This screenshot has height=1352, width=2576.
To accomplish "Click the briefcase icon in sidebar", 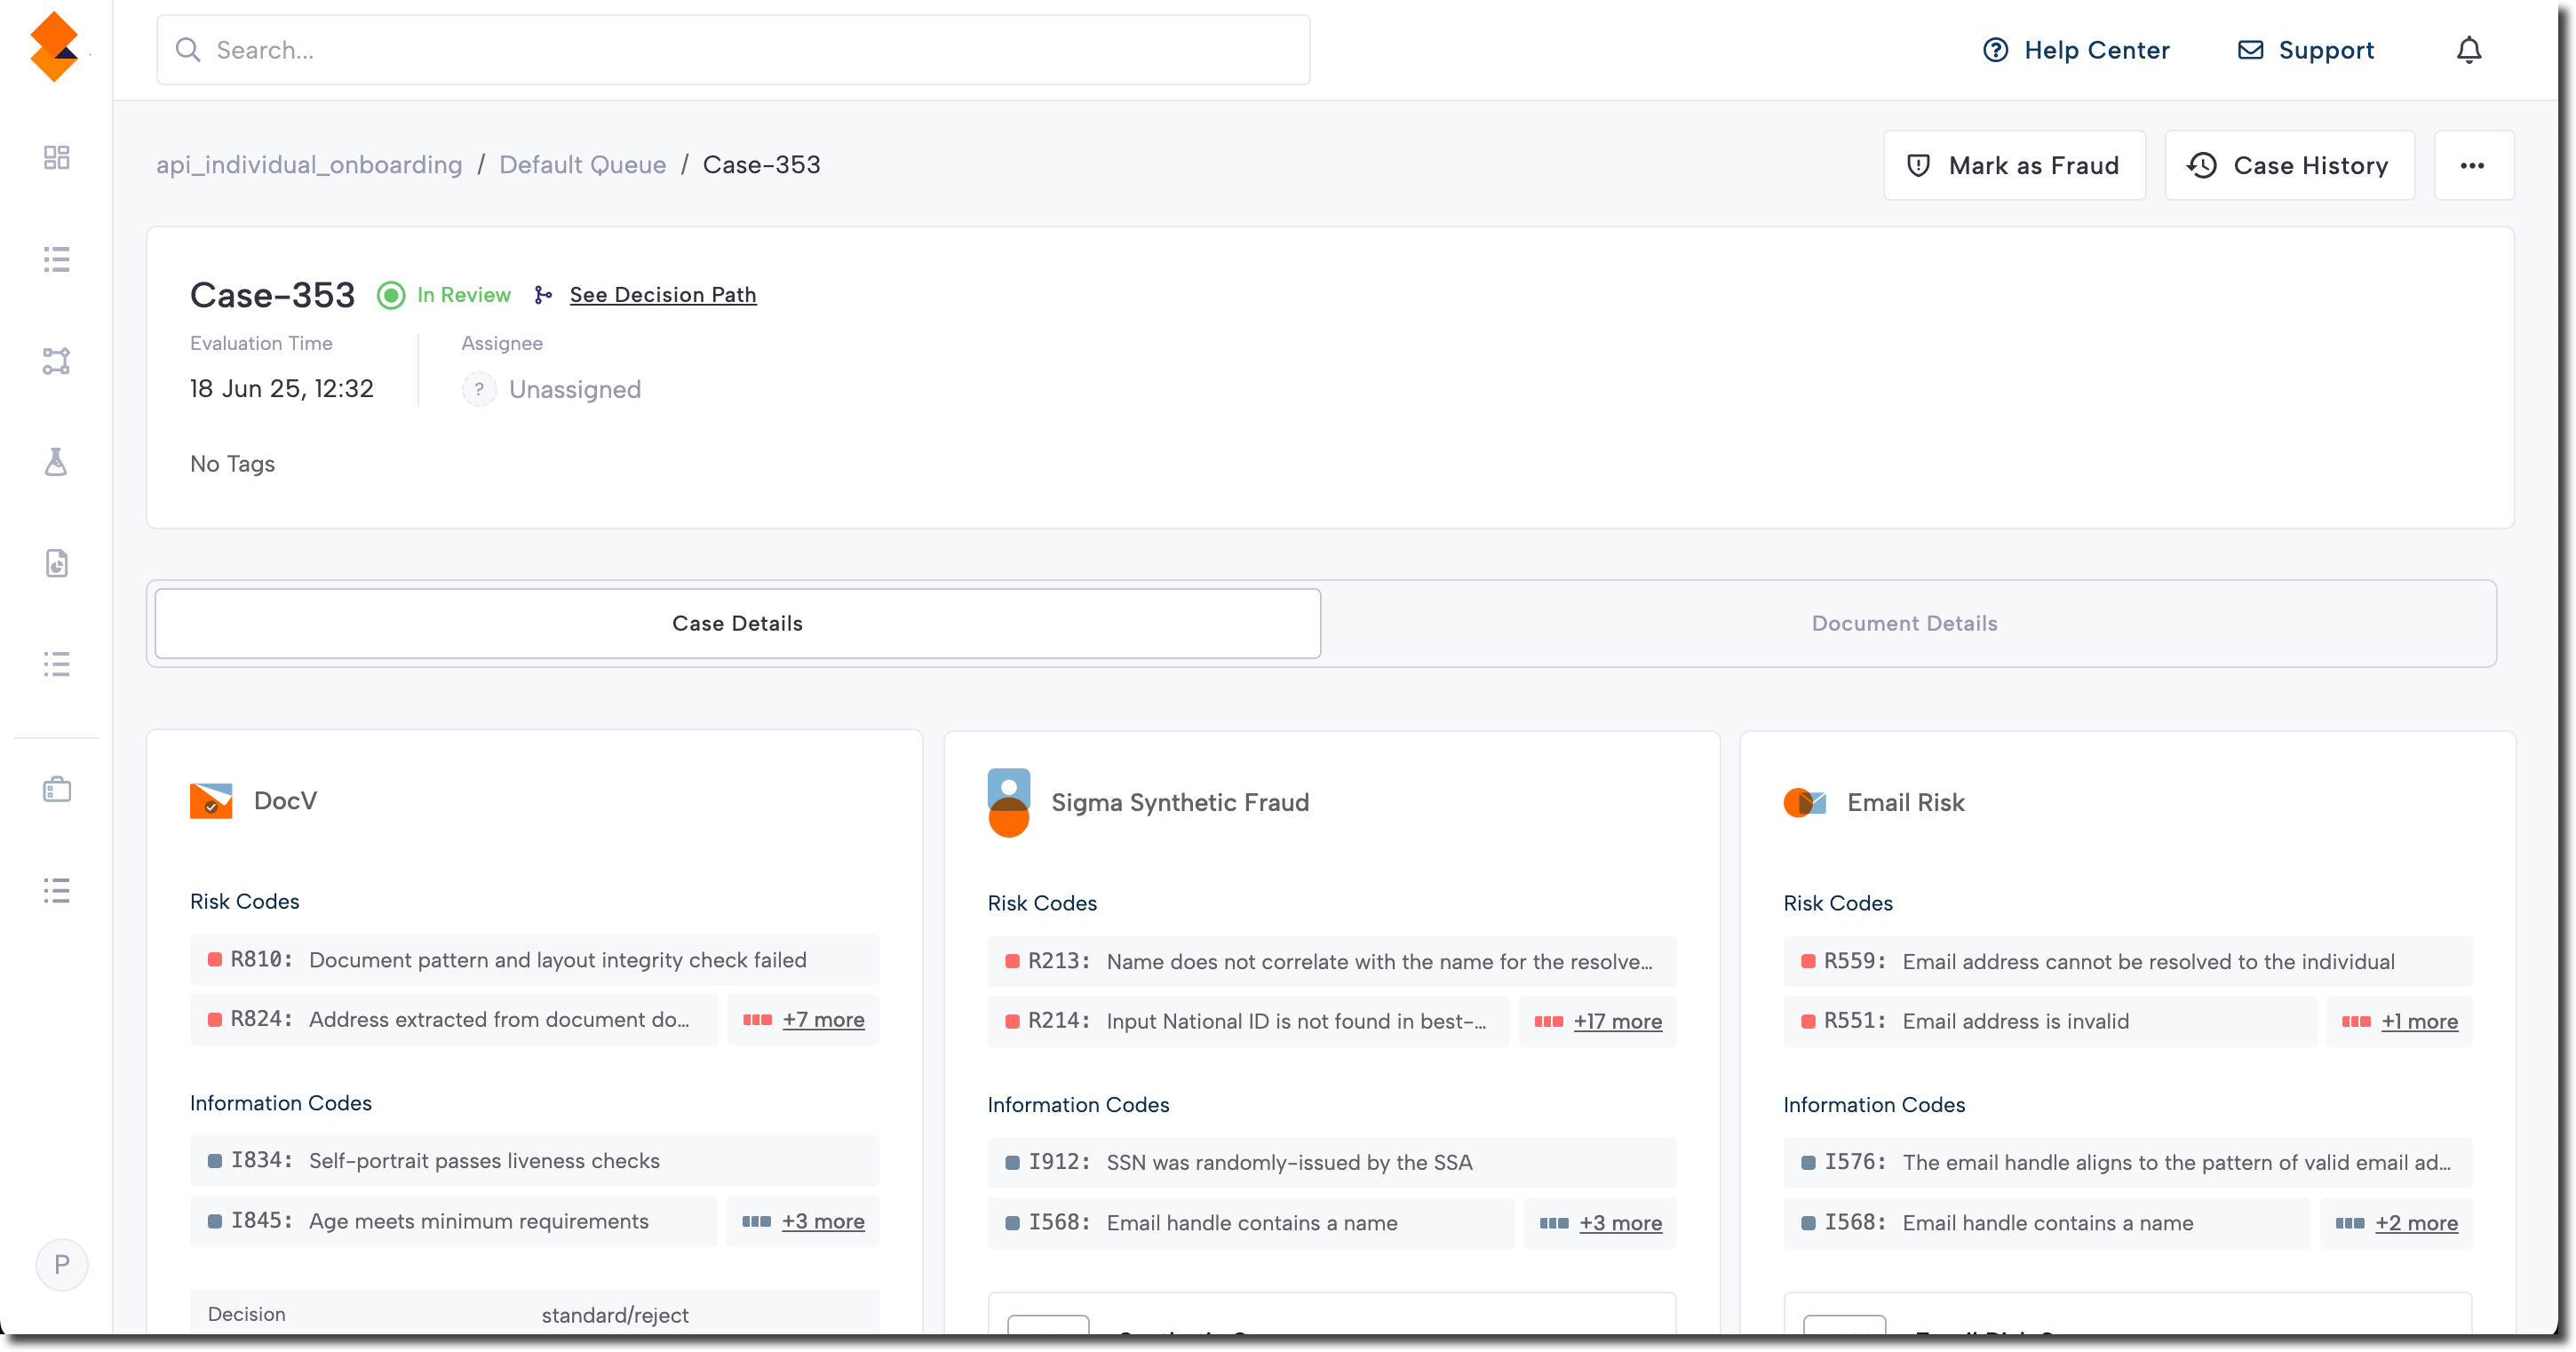I will [57, 789].
